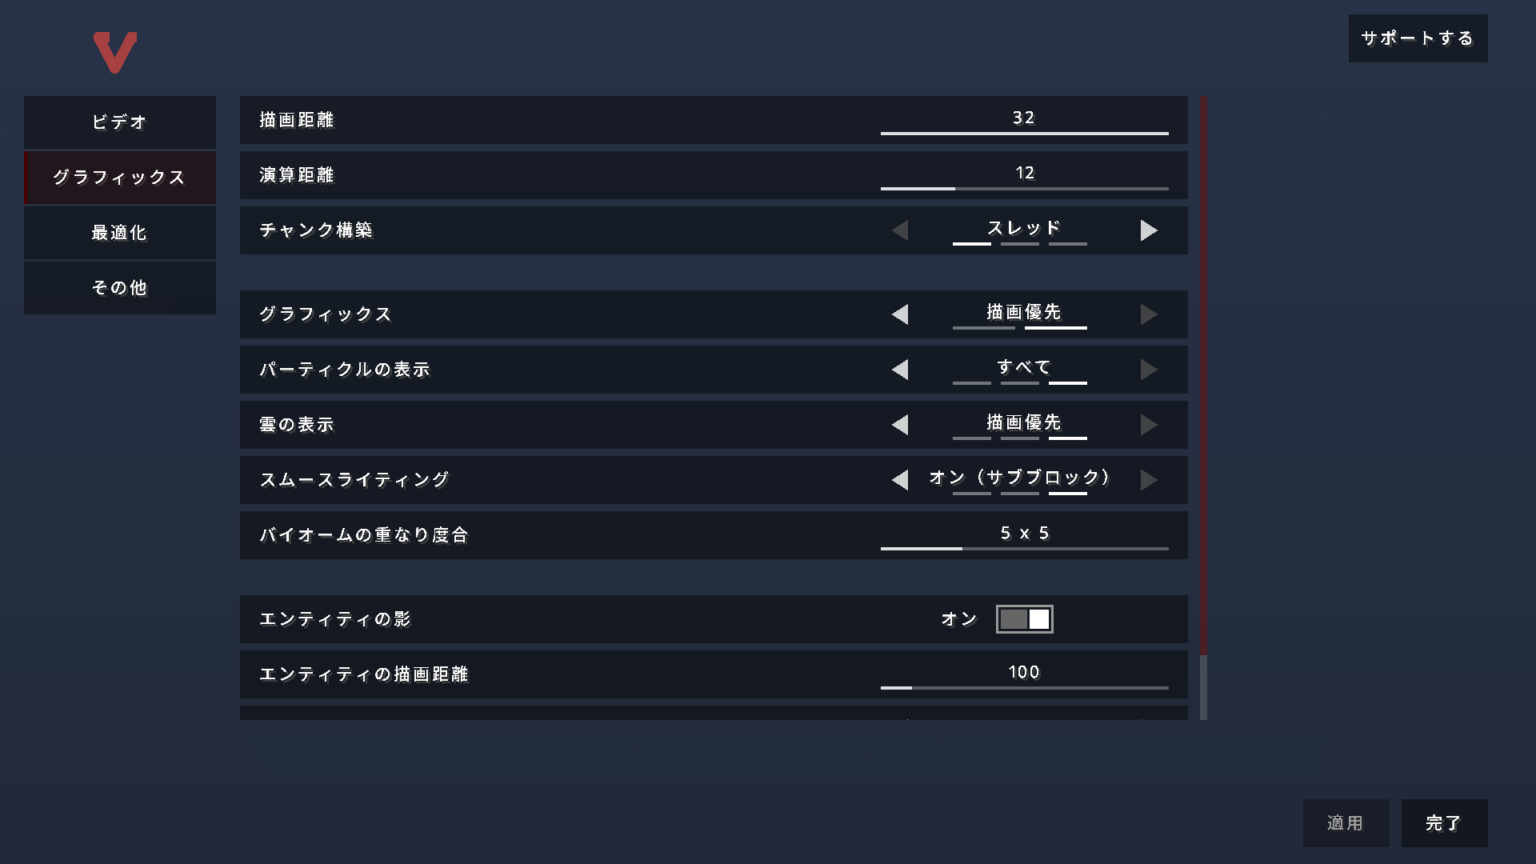The height and width of the screenshot is (864, 1536).
Task: Click the red V logo
Action: tap(117, 51)
